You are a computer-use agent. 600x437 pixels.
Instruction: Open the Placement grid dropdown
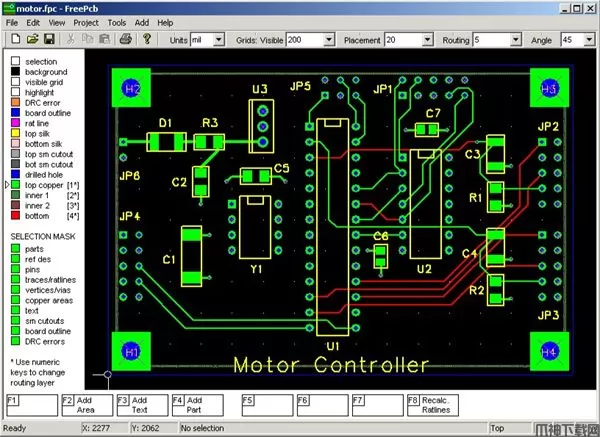[428, 39]
